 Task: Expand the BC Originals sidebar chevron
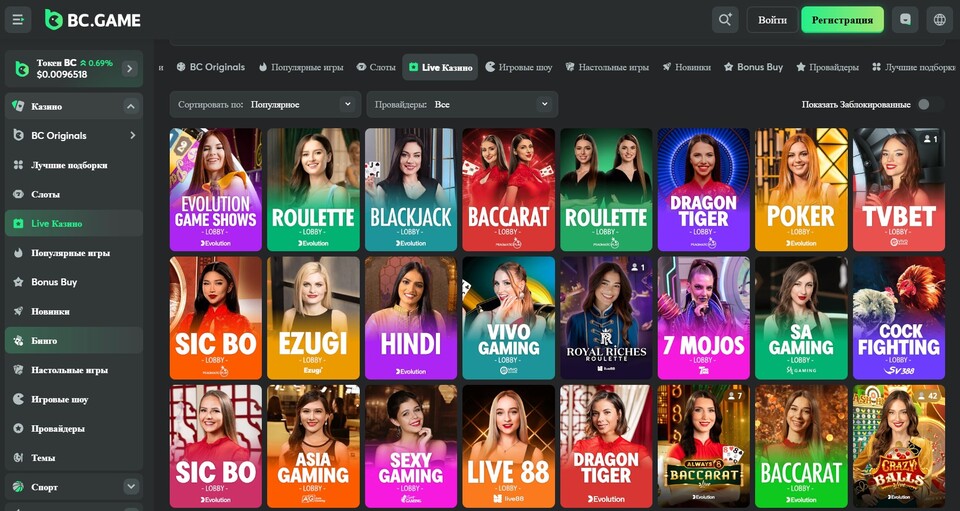point(132,135)
